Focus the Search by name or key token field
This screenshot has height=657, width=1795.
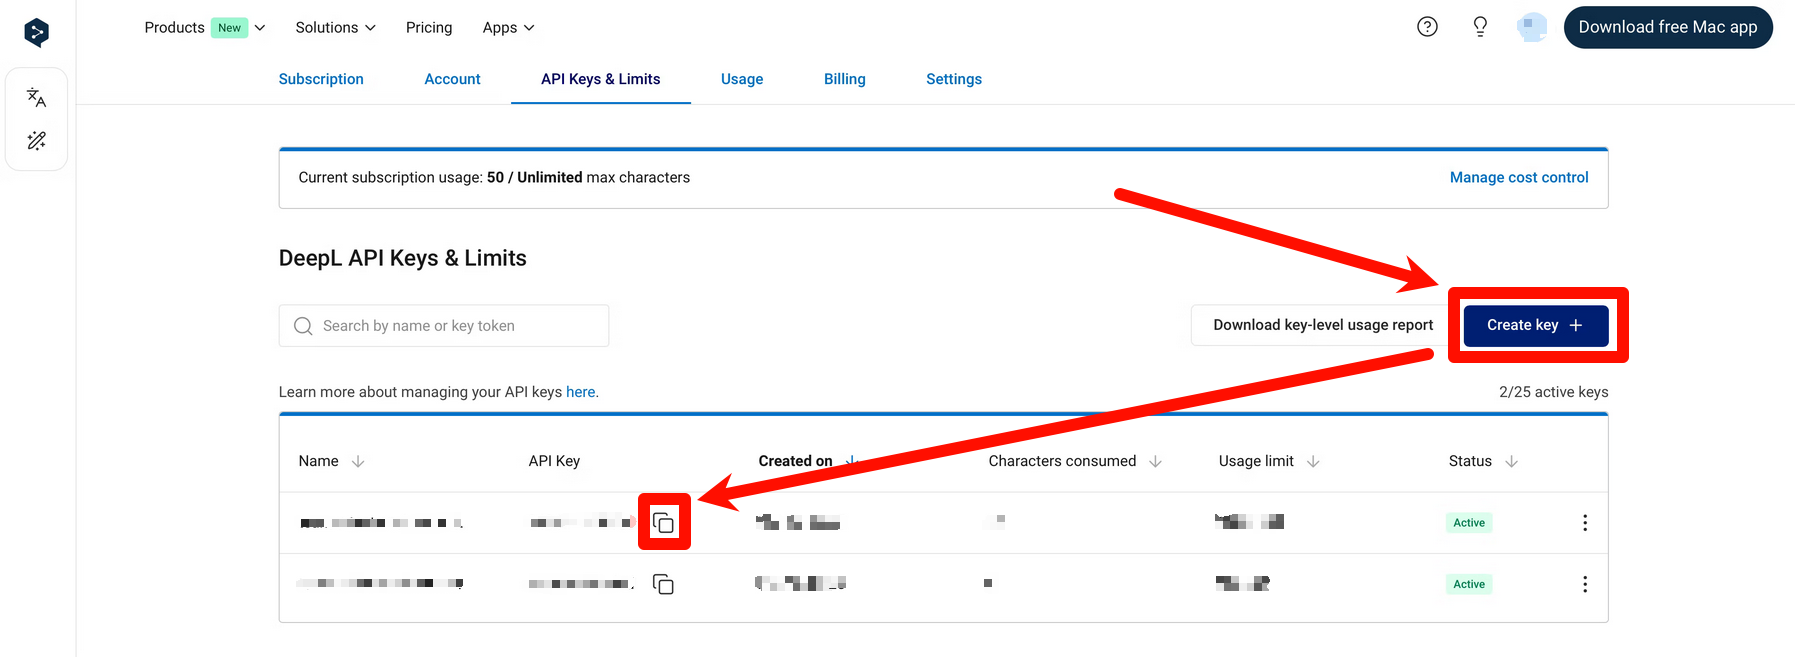(455, 326)
